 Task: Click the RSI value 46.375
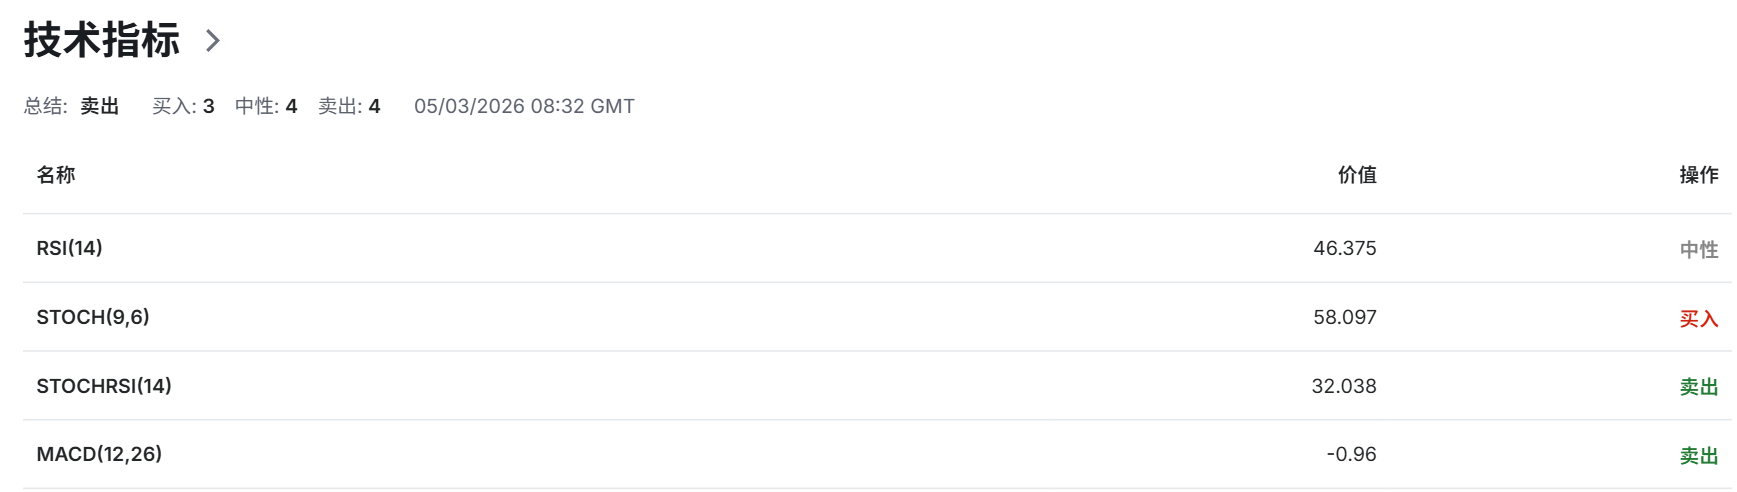tap(1344, 248)
